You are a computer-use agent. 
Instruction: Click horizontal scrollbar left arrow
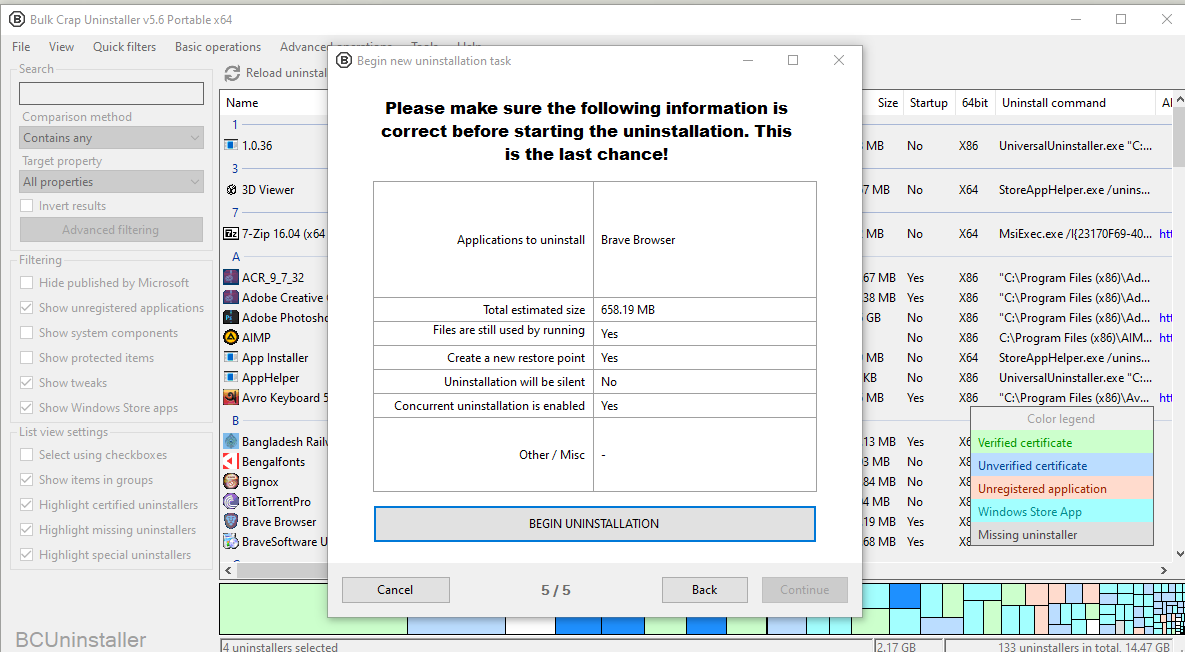pyautogui.click(x=228, y=570)
